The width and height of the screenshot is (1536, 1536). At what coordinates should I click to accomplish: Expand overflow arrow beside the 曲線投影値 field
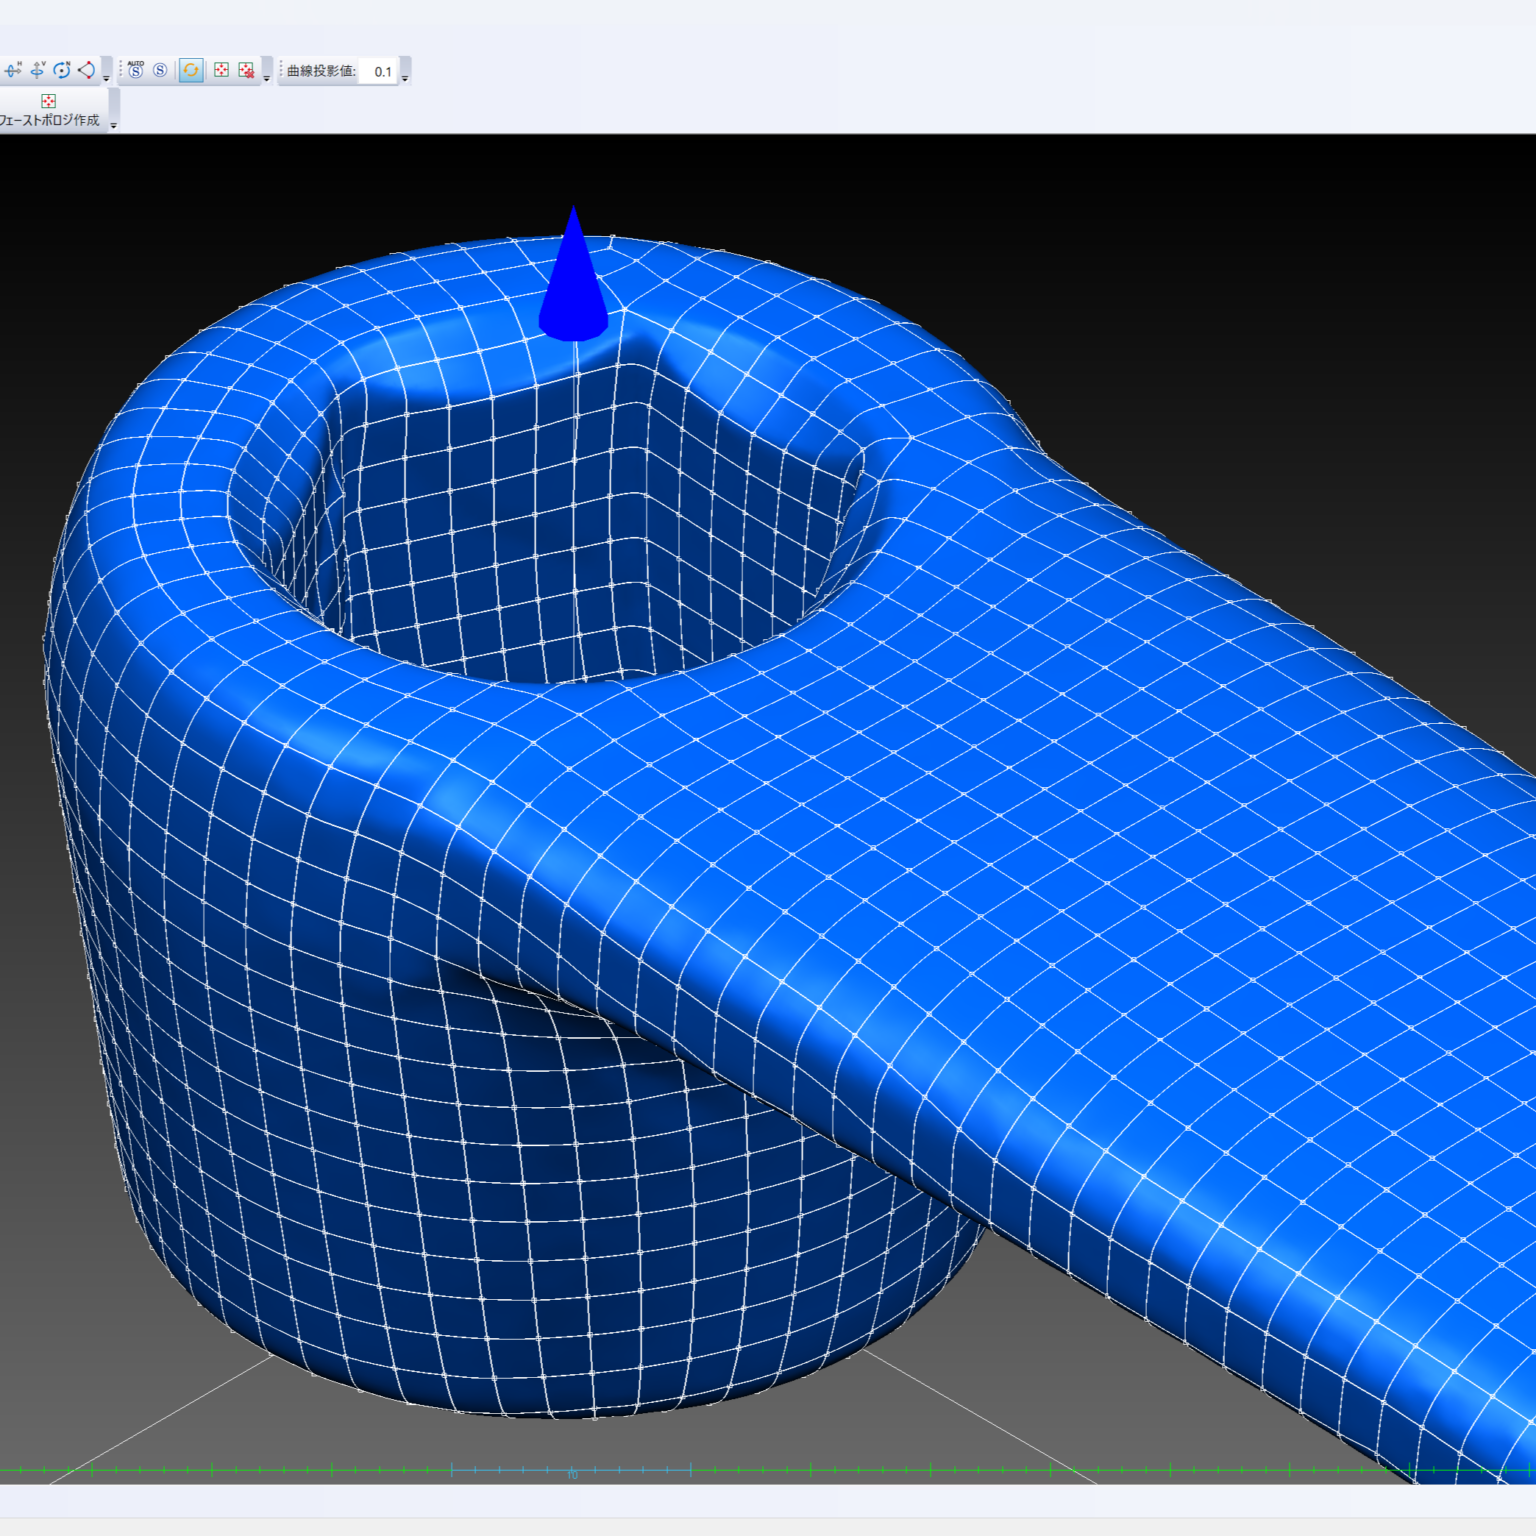pyautogui.click(x=405, y=77)
